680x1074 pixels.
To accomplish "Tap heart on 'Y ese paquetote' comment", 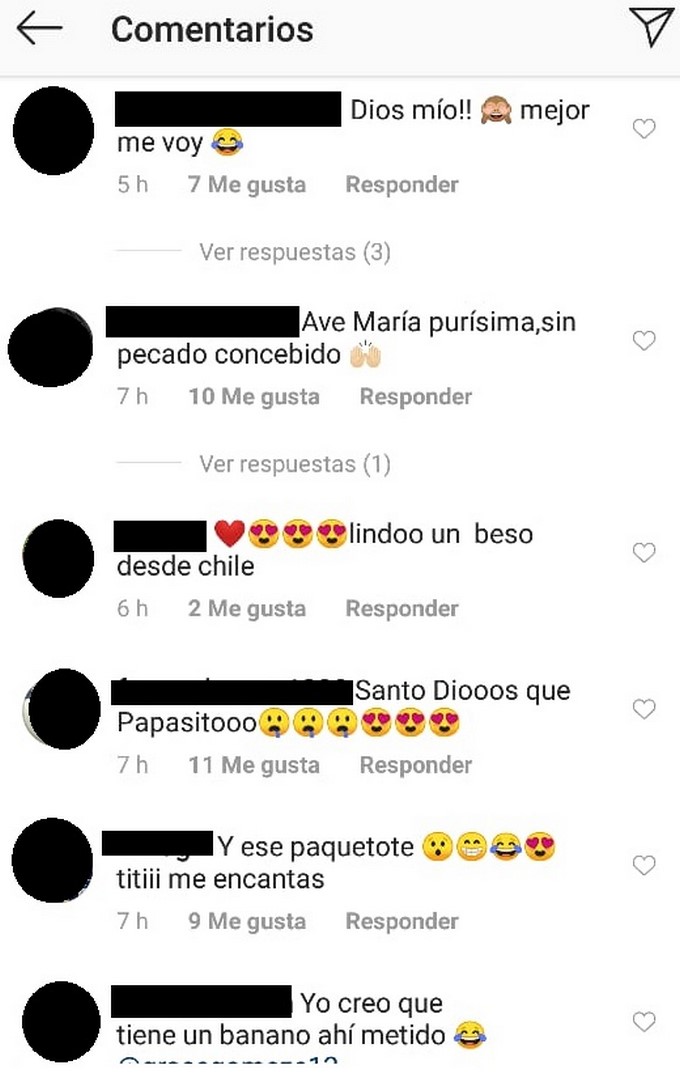I will (x=644, y=865).
